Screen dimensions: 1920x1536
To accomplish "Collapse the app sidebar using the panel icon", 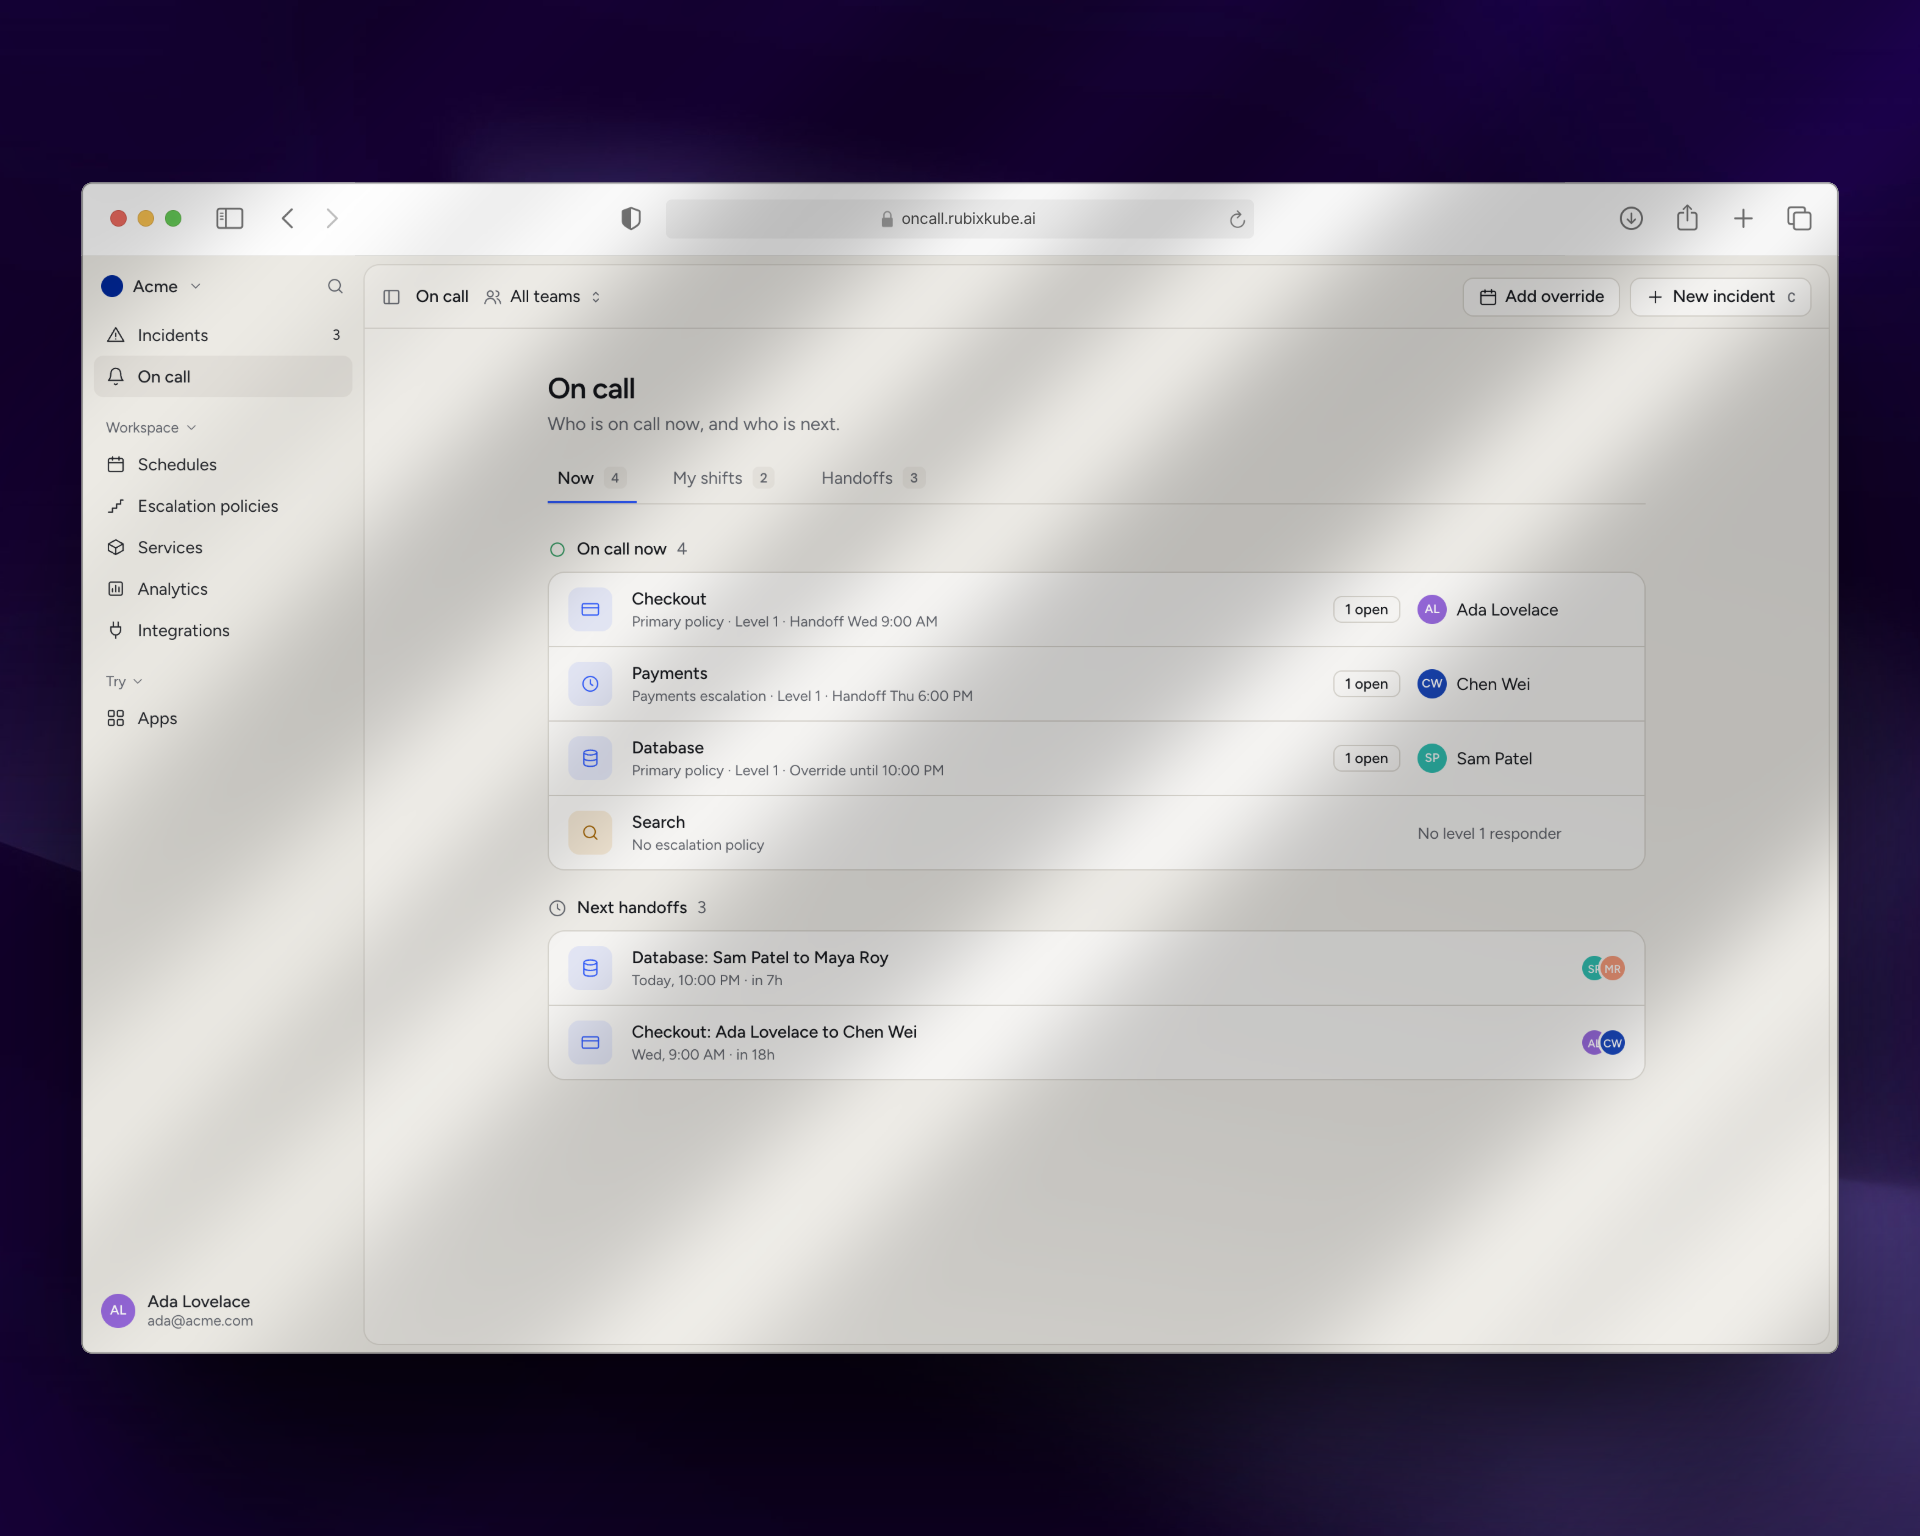I will pos(392,297).
